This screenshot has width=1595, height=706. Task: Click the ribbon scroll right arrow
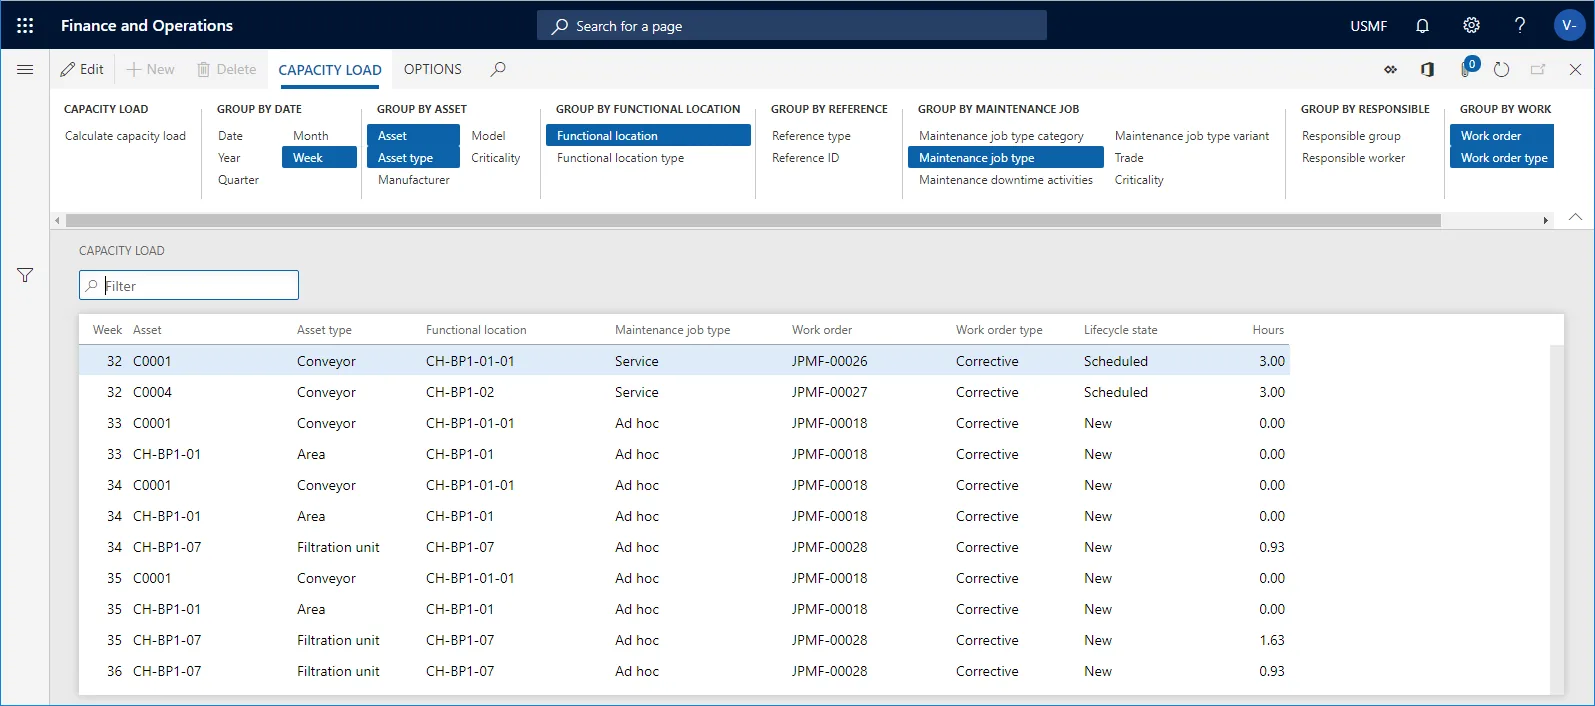coord(1546,220)
